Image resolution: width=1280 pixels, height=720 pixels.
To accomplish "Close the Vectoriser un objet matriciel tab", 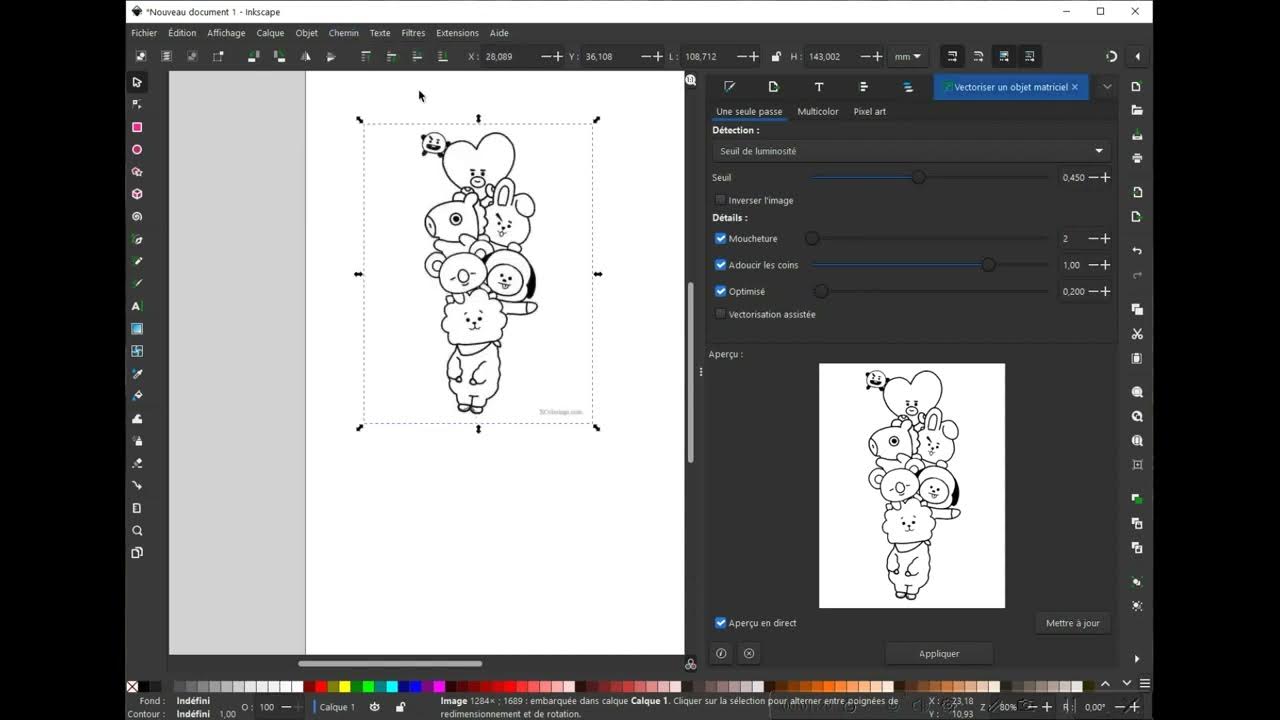I will (1075, 87).
